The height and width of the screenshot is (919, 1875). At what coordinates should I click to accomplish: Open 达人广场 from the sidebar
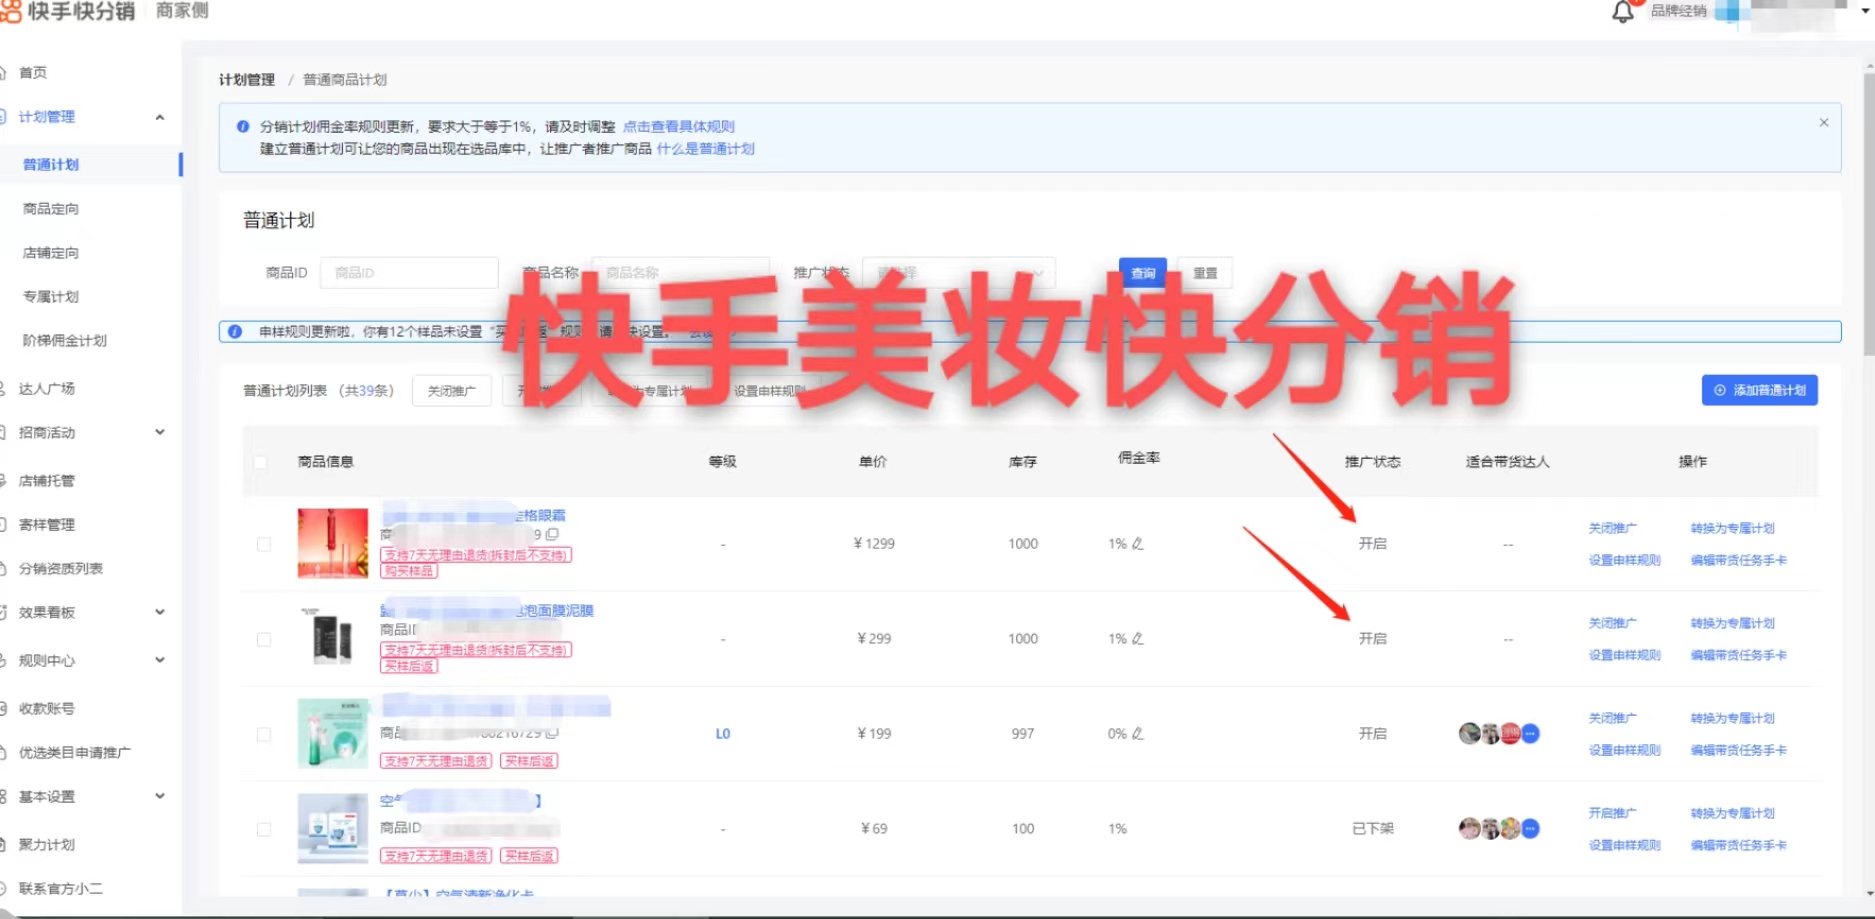click(x=45, y=388)
